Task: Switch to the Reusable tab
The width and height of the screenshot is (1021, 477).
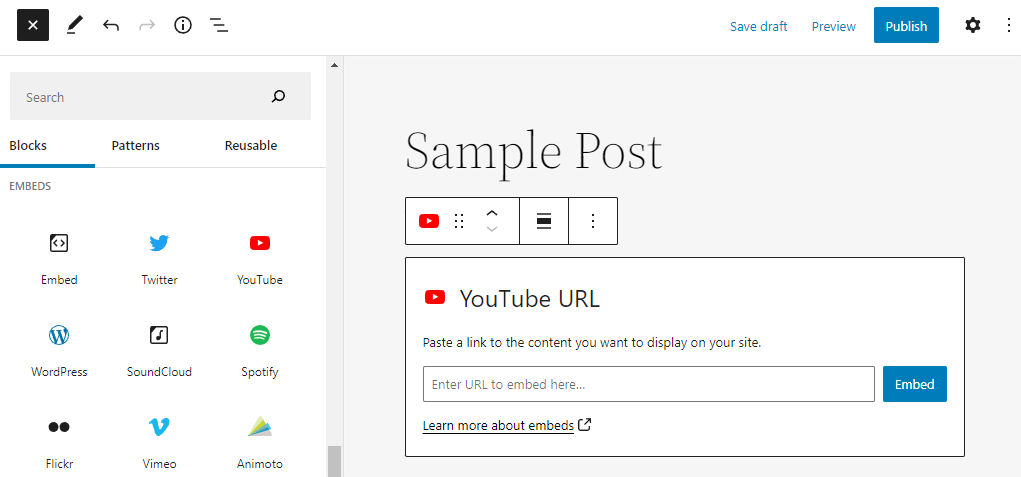Action: pos(250,146)
